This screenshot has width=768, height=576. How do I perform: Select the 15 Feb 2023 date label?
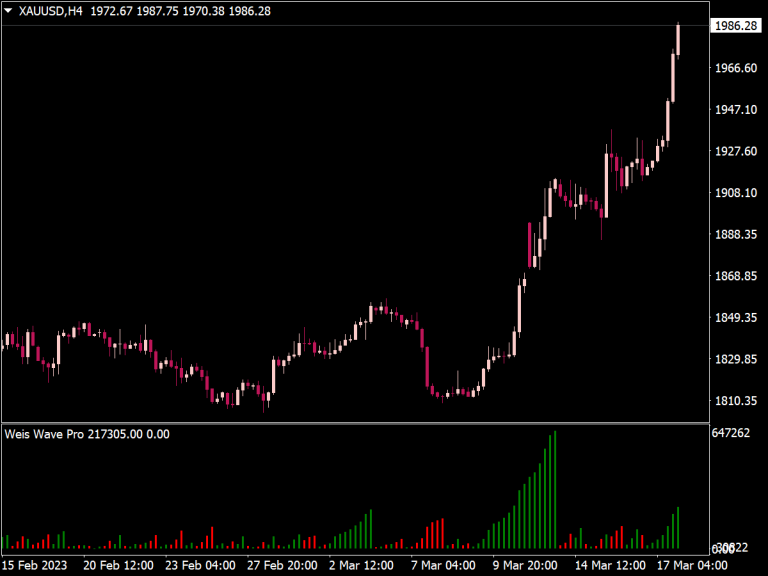[x=34, y=565]
